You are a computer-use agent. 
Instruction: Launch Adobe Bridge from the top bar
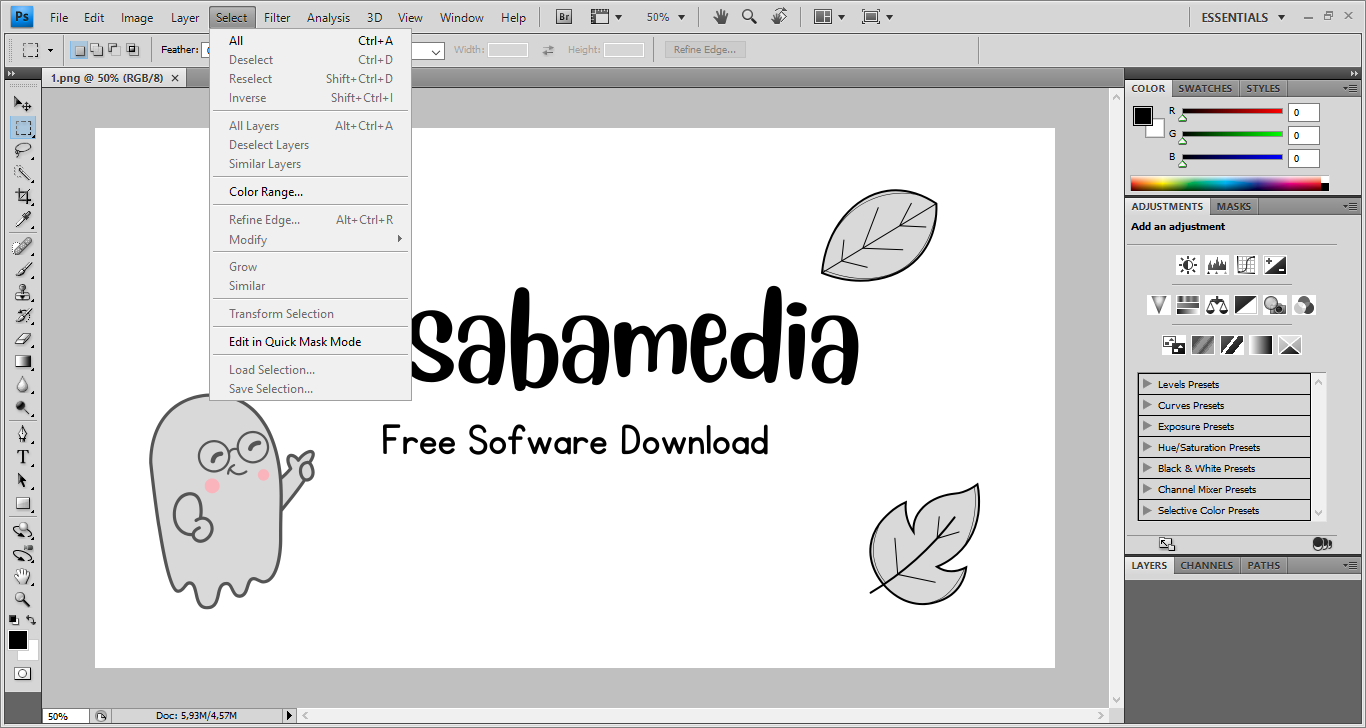[x=564, y=17]
